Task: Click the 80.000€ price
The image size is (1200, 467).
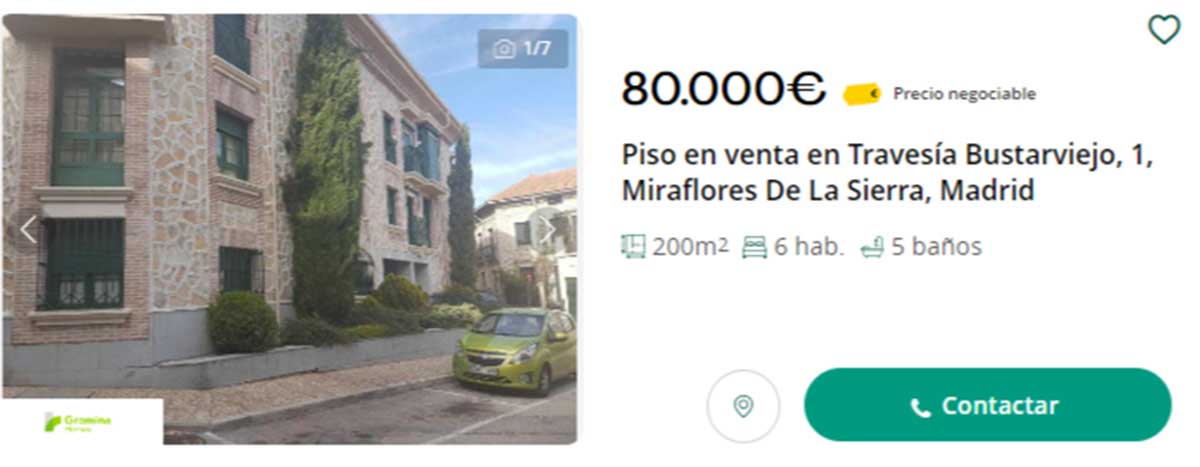Action: pyautogui.click(x=724, y=90)
